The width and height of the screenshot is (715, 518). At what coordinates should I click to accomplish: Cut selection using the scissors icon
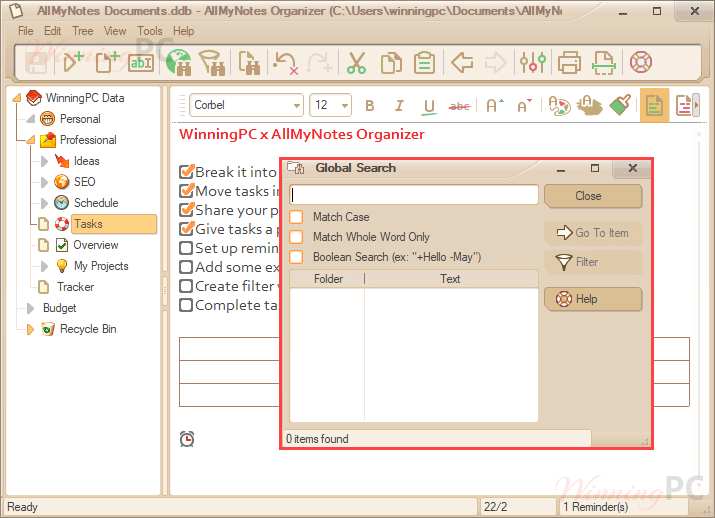[356, 62]
